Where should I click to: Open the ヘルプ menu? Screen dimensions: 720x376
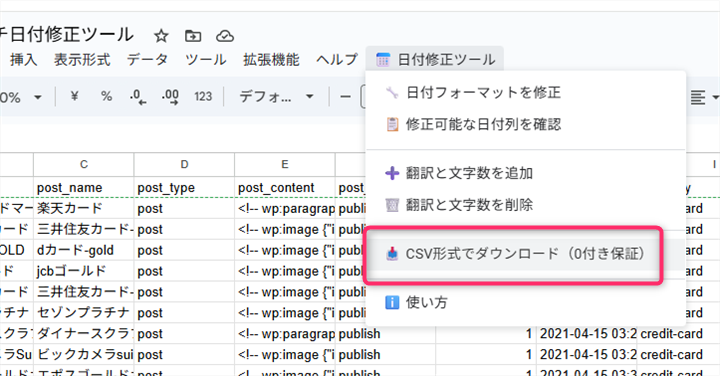pos(337,60)
